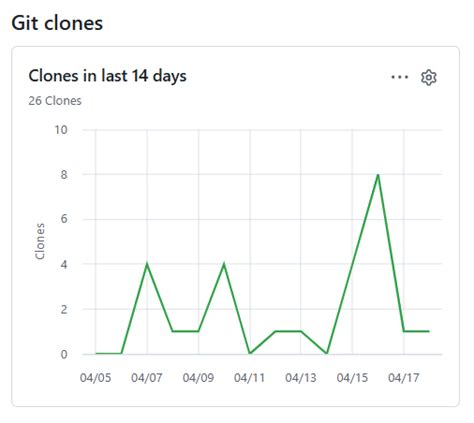Click the zero point before 04/15

coord(327,353)
